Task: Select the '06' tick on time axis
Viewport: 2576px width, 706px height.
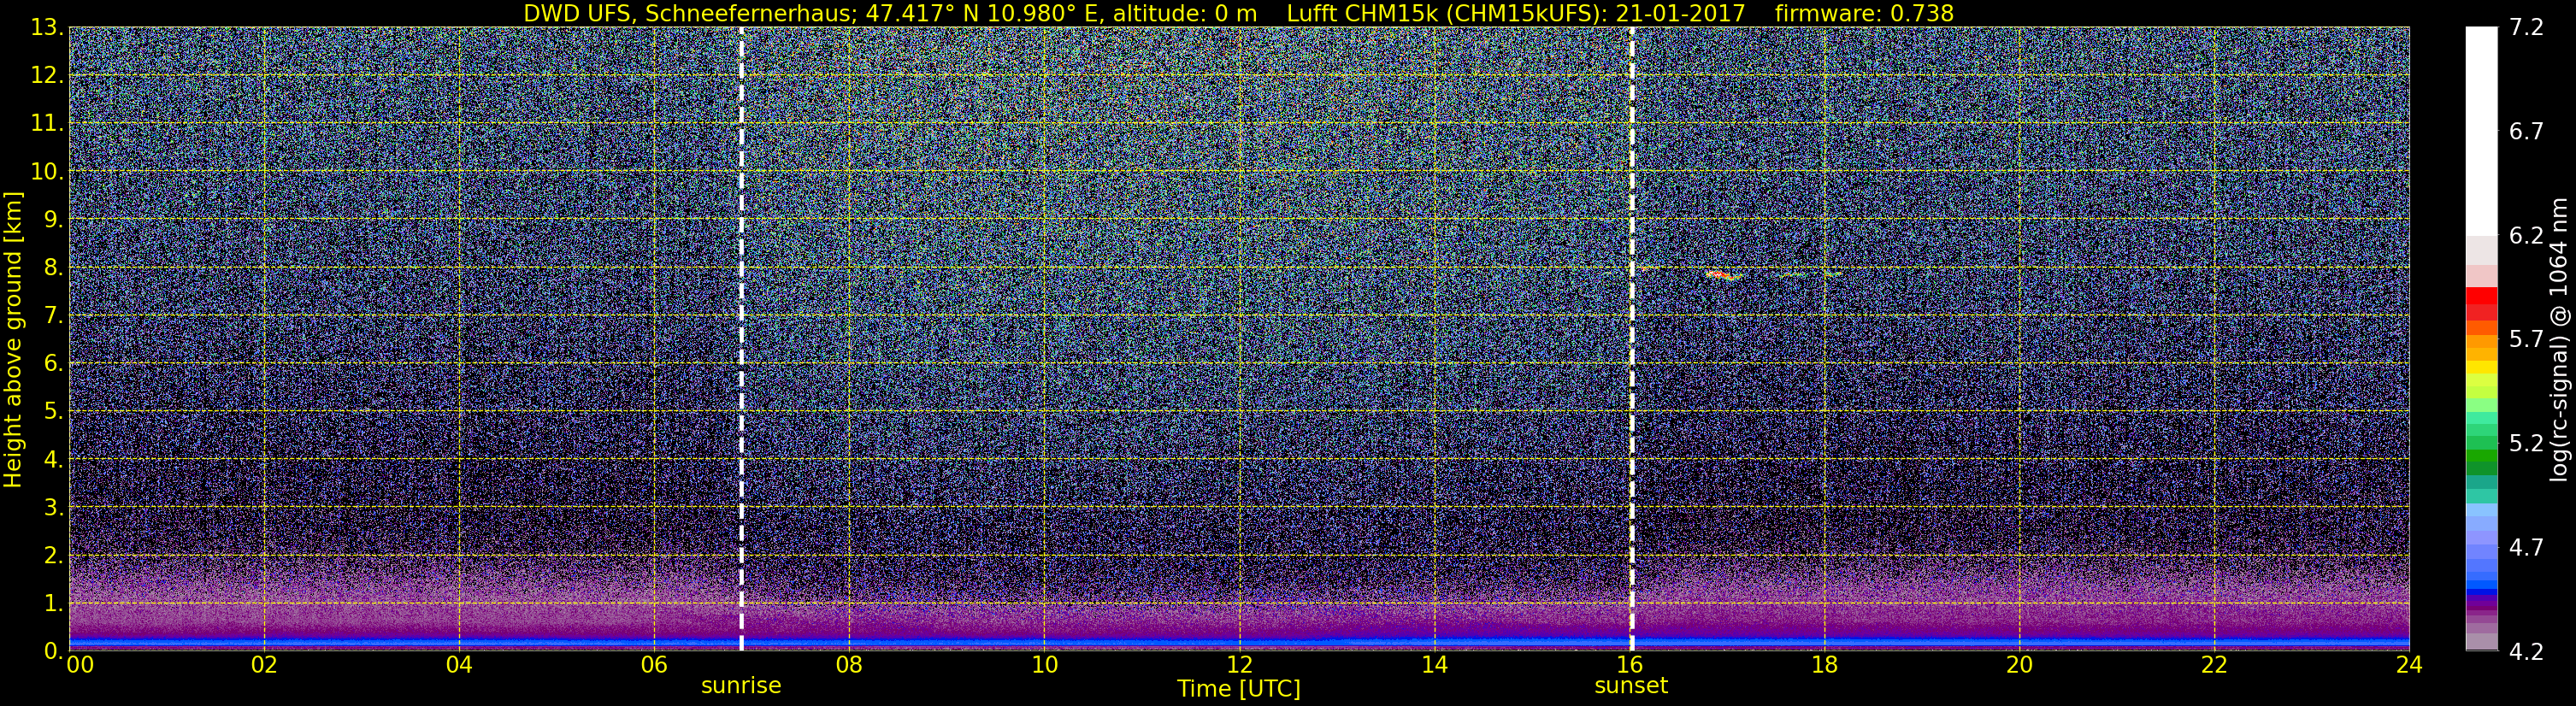Action: click(x=653, y=665)
